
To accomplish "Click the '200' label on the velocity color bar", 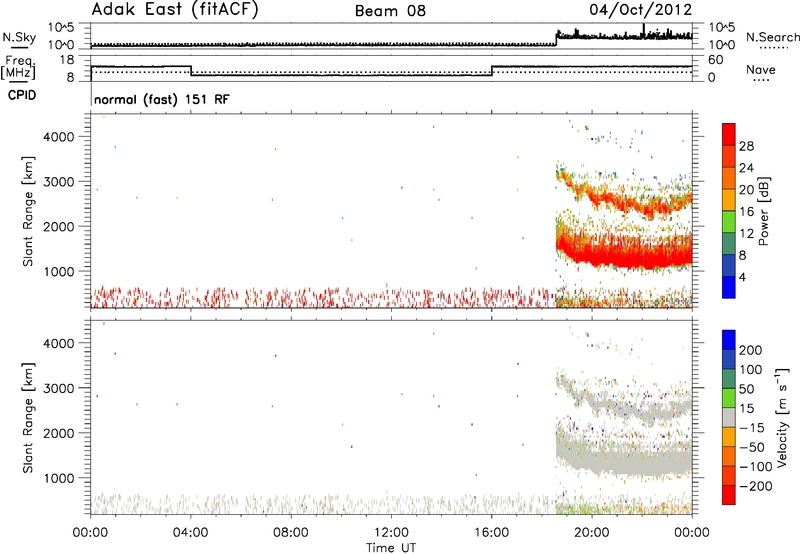I will [751, 350].
